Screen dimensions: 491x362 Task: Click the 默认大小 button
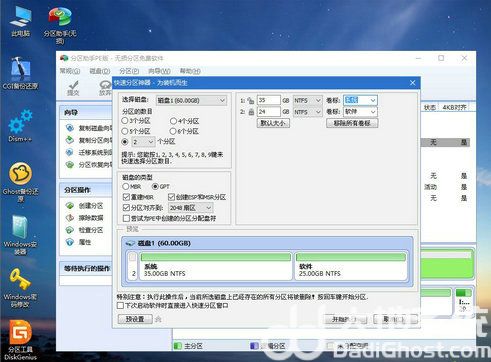click(273, 123)
